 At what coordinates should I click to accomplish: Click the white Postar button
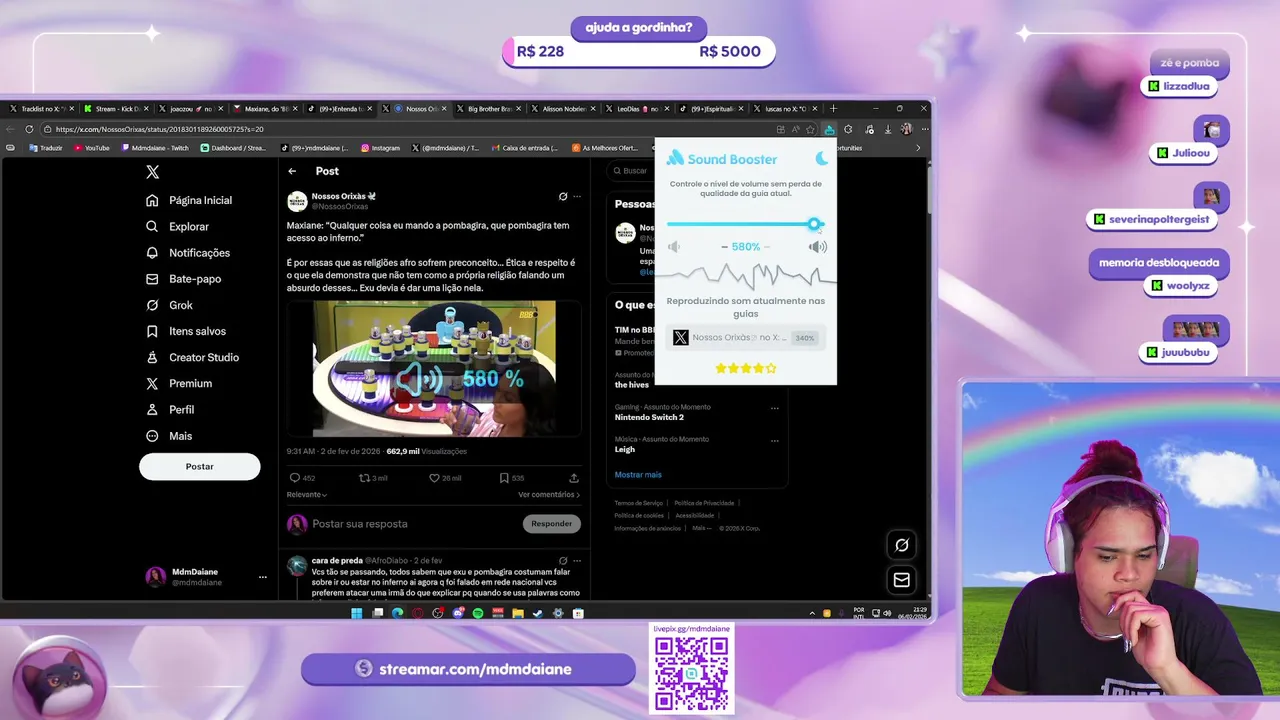199,466
